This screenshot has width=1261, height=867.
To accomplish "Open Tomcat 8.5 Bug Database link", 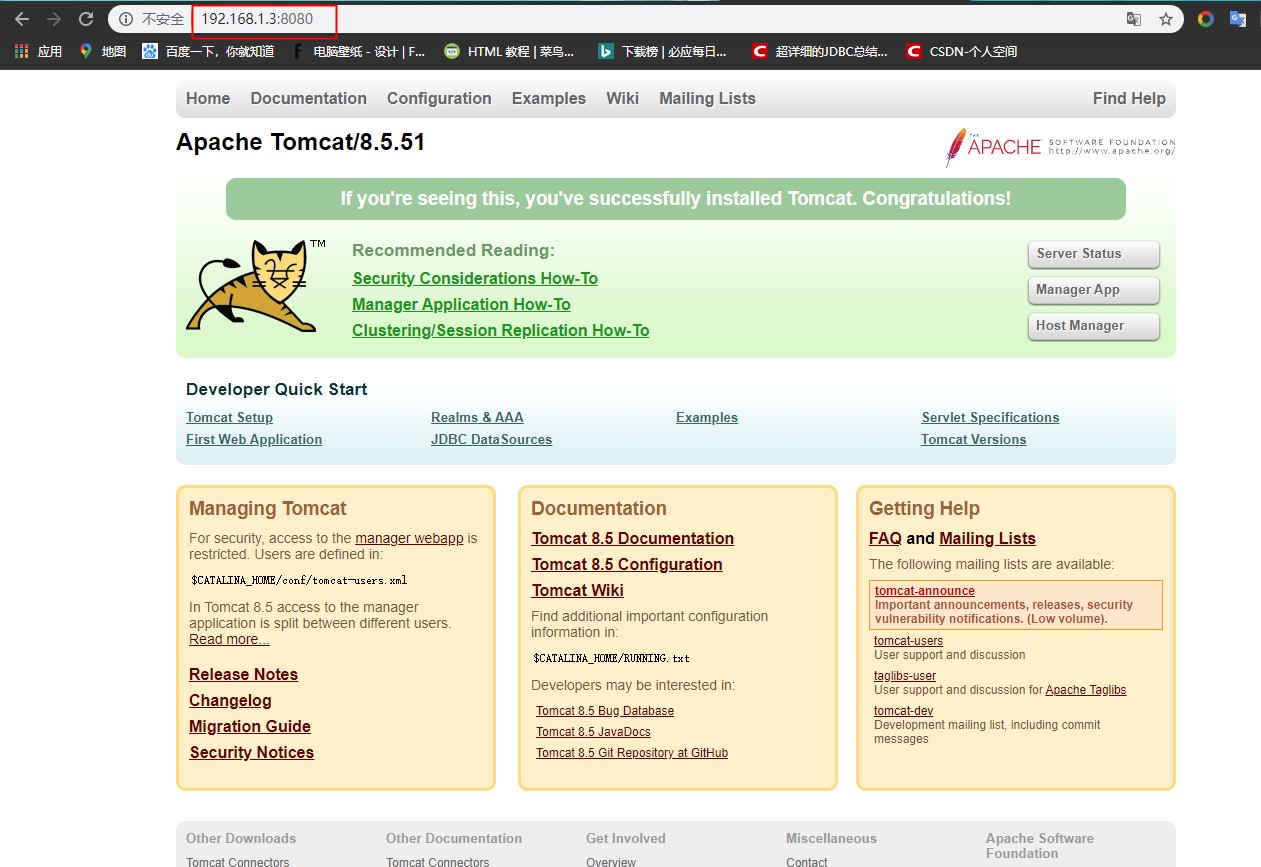I will click(x=605, y=711).
